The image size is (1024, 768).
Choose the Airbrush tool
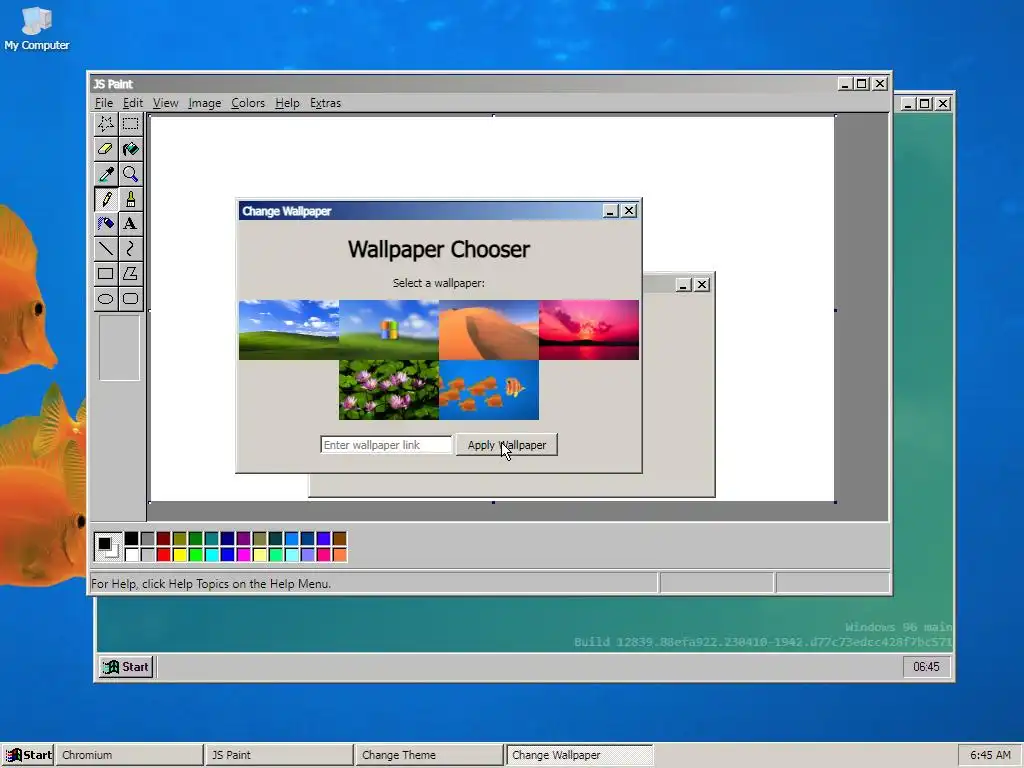(x=106, y=223)
